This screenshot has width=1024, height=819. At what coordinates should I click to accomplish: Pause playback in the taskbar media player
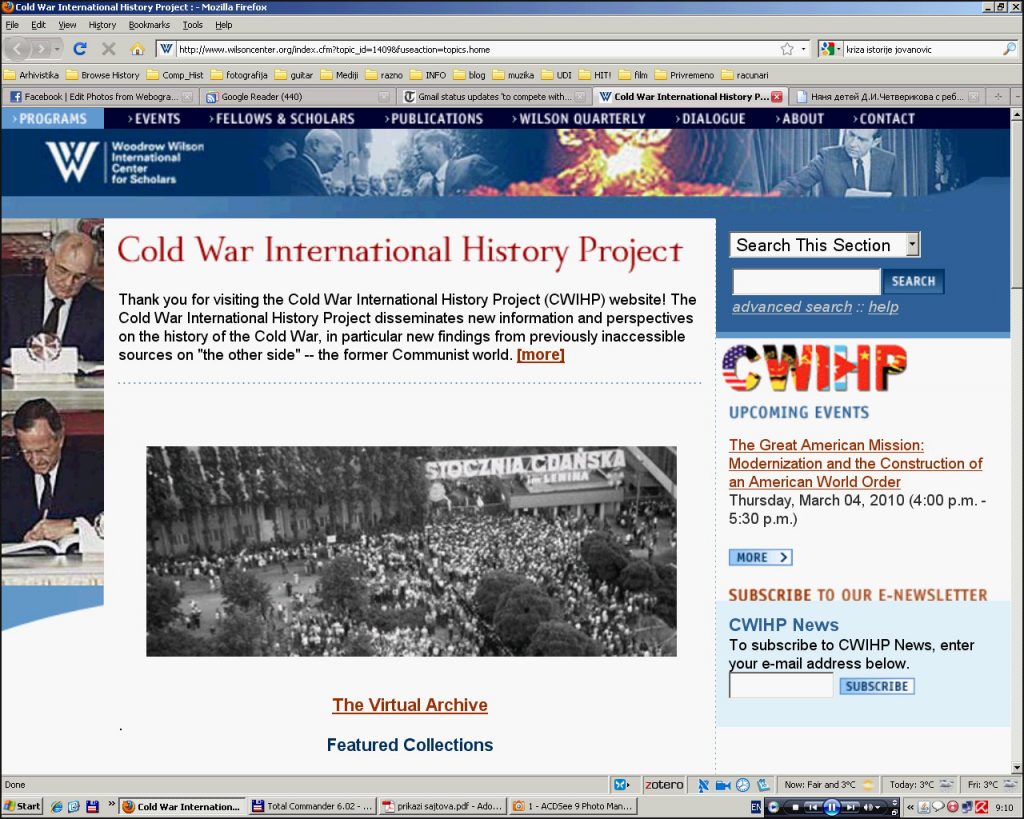[x=831, y=807]
